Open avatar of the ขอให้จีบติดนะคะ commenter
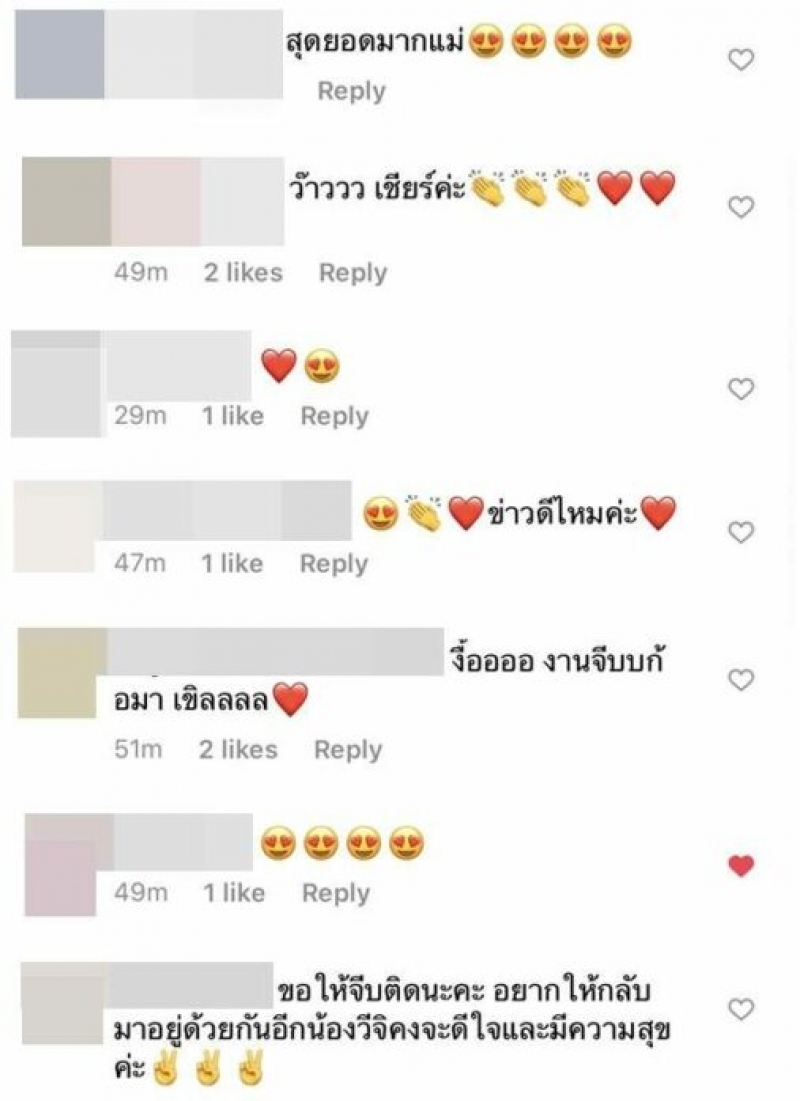This screenshot has height=1101, width=800. point(63,1004)
